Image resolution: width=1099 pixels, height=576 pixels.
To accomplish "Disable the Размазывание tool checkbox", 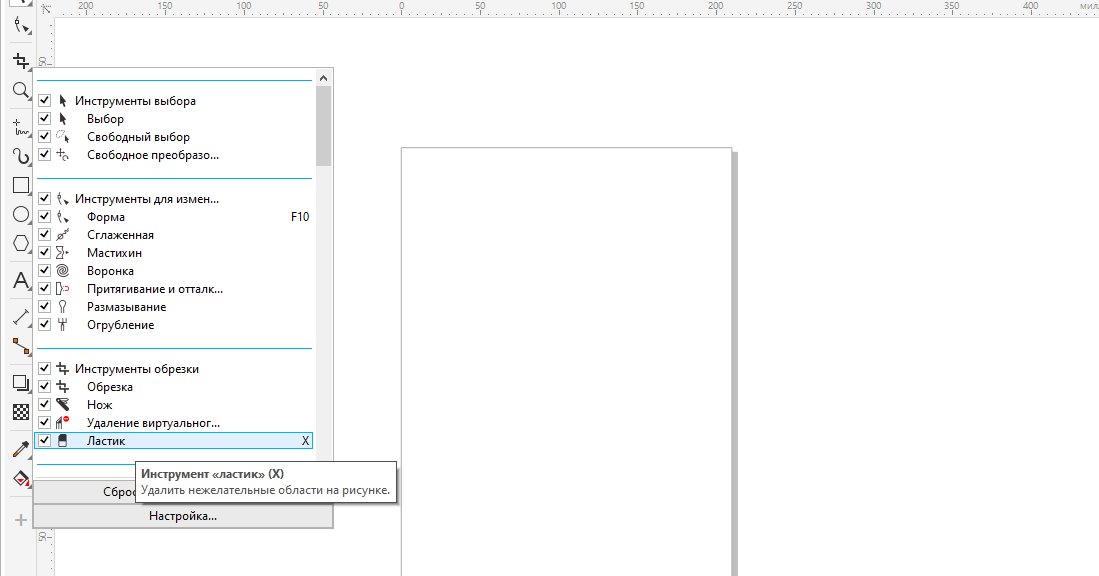I will click(44, 306).
